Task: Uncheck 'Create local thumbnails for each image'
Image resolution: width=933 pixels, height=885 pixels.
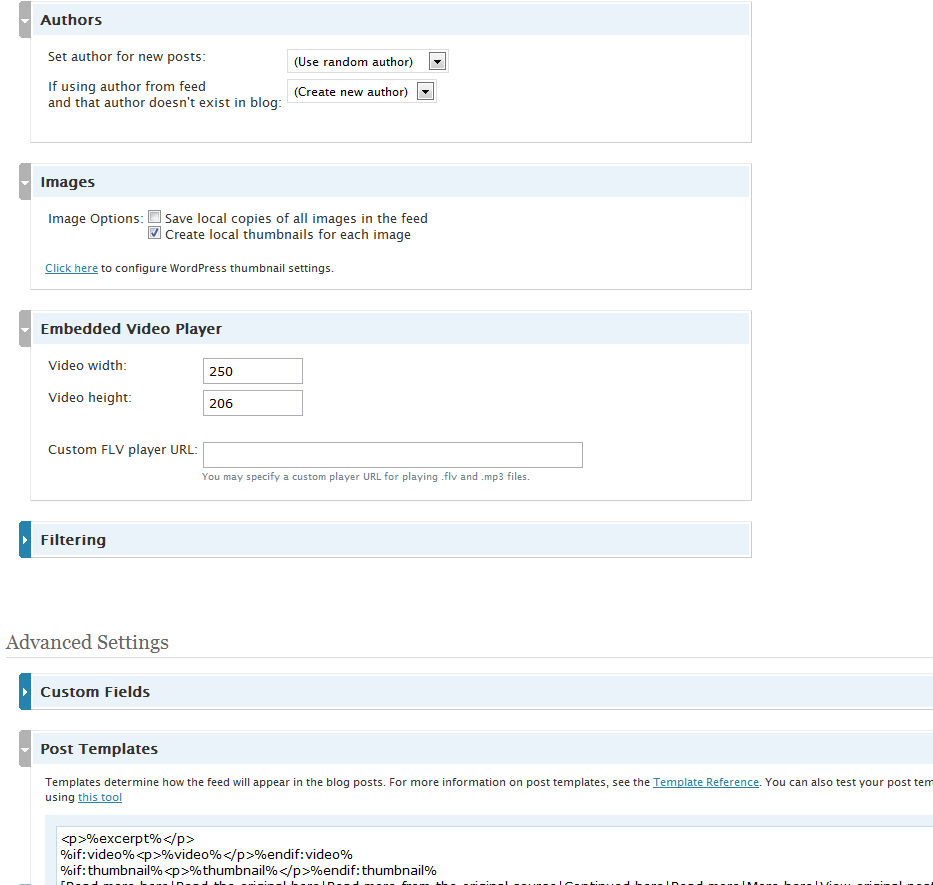Action: (x=154, y=233)
